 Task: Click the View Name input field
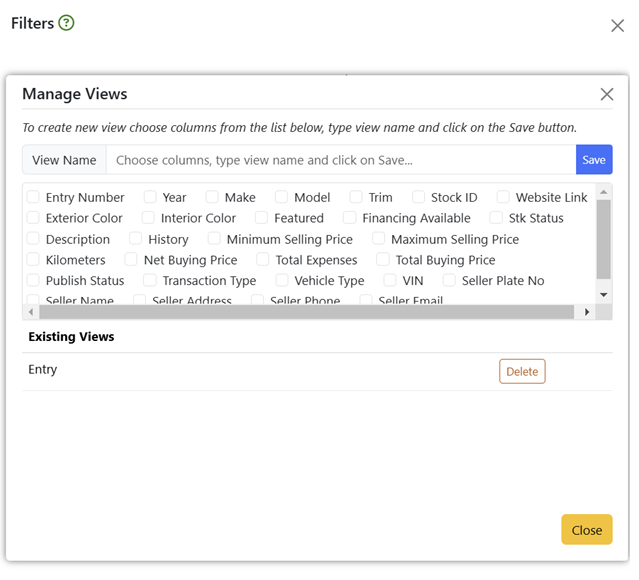[340, 160]
